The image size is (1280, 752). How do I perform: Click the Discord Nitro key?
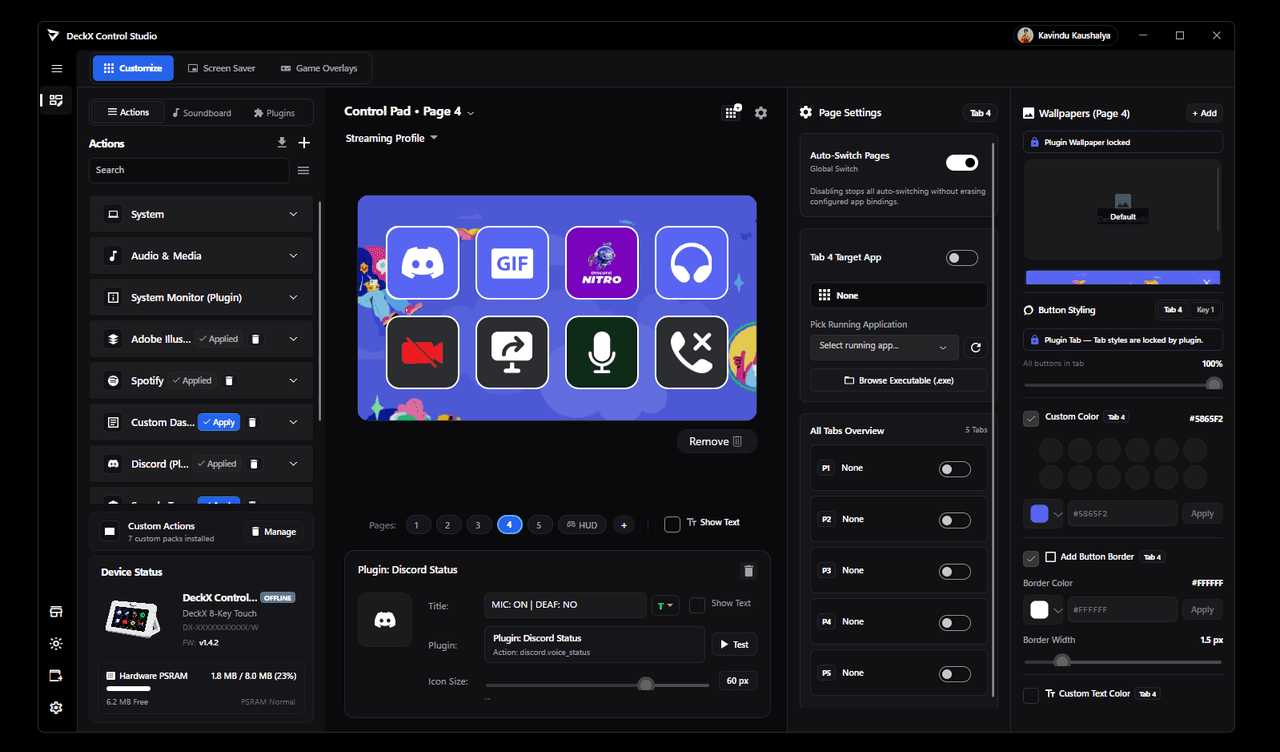coord(602,263)
